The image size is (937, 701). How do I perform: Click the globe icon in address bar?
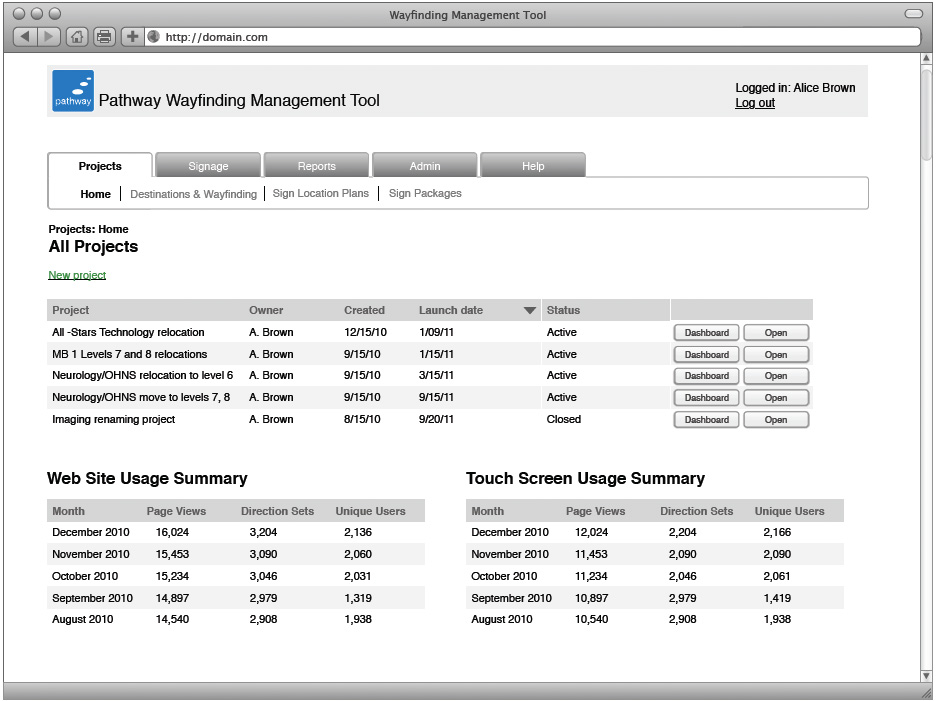pyautogui.click(x=154, y=37)
